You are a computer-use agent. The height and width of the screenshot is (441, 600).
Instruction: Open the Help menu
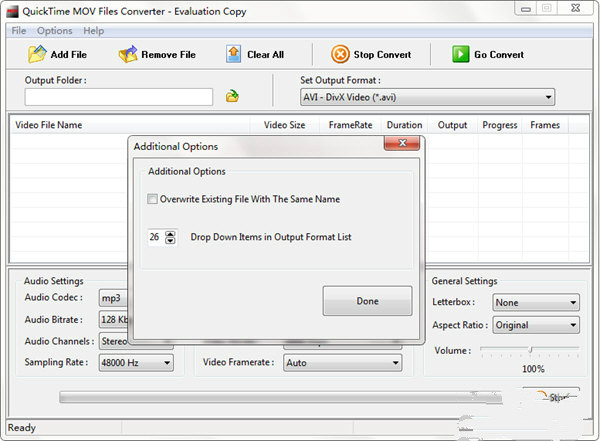click(x=94, y=31)
